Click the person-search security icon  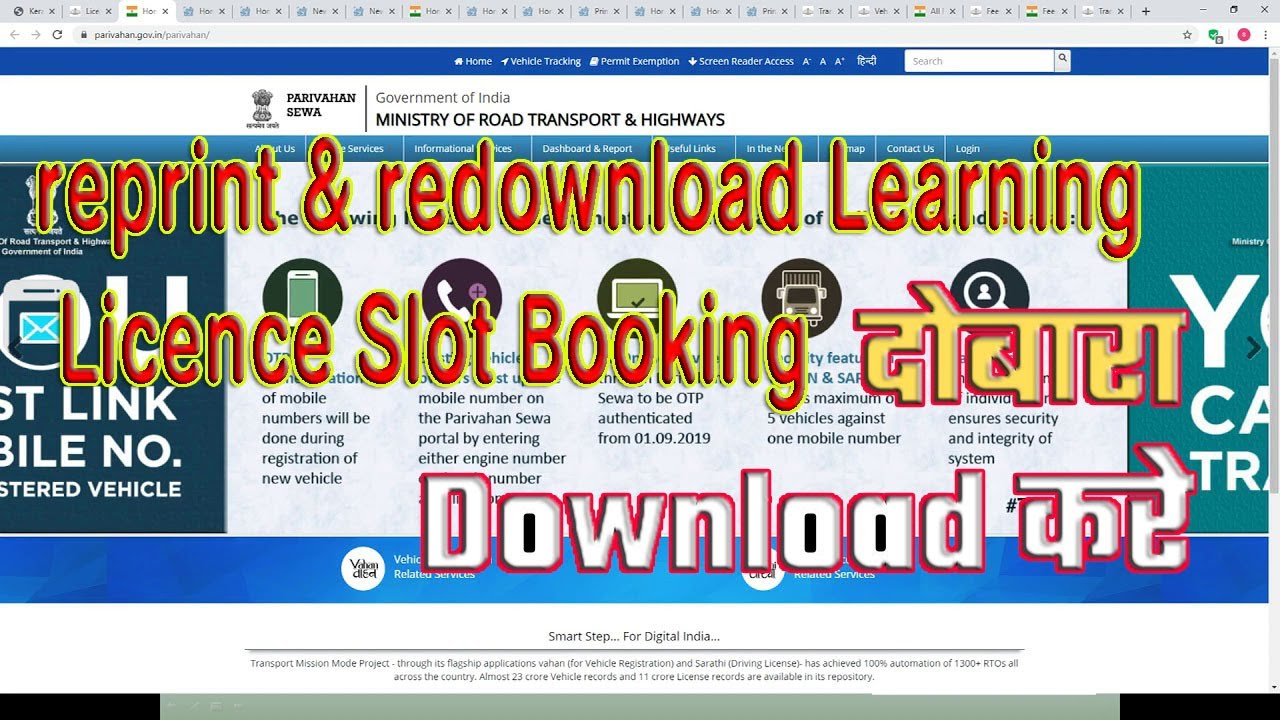(x=989, y=296)
